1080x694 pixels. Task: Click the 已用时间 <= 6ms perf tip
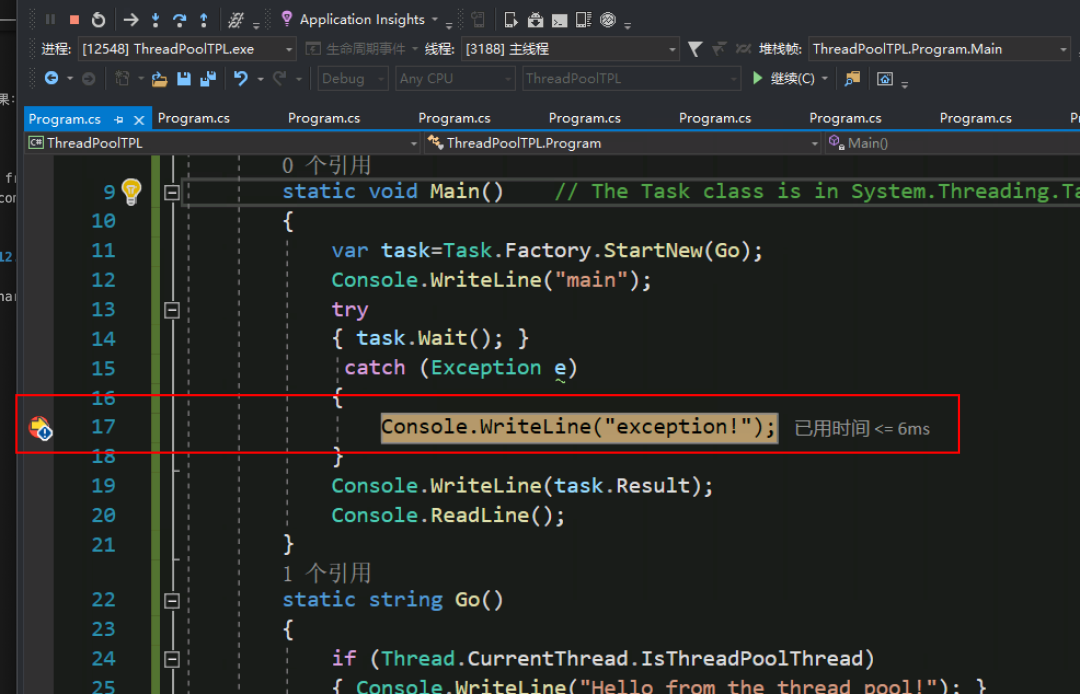(x=862, y=429)
